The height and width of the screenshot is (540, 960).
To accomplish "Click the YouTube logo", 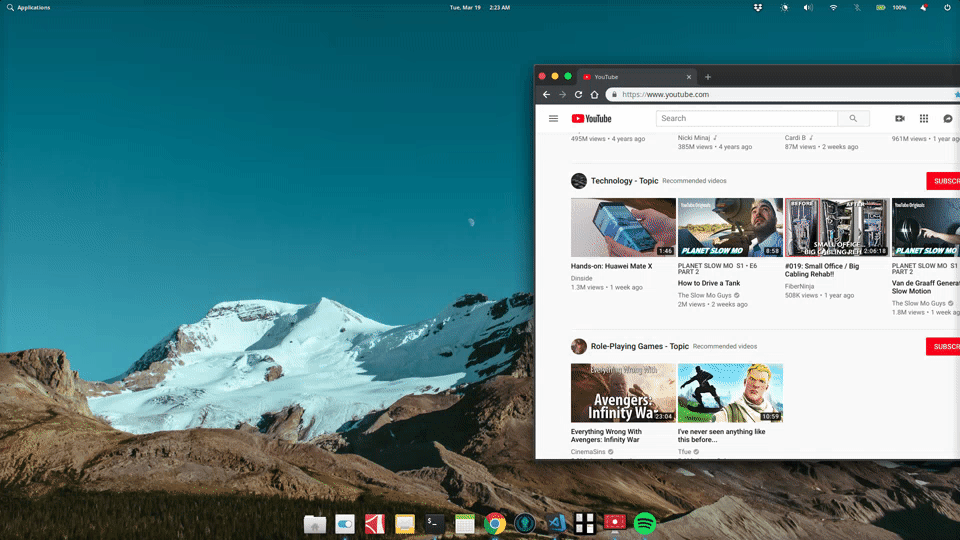I will [x=591, y=119].
